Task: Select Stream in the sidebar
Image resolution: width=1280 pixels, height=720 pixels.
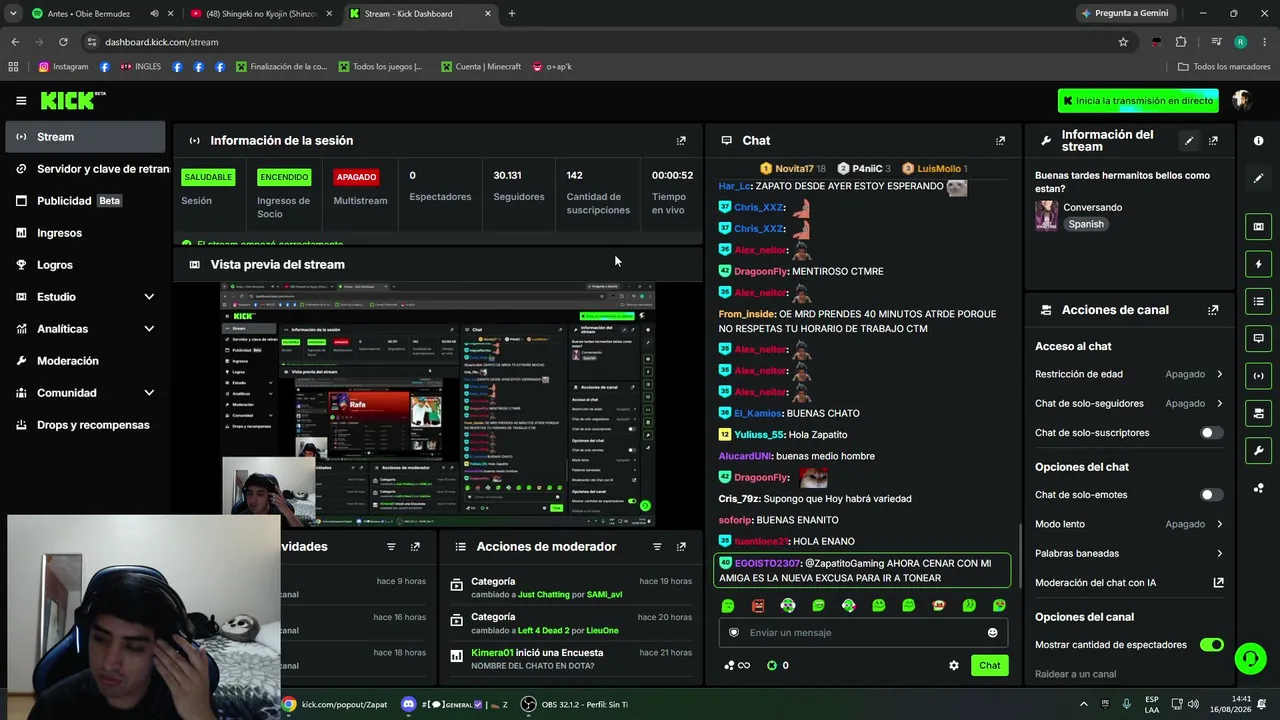Action: click(x=85, y=137)
